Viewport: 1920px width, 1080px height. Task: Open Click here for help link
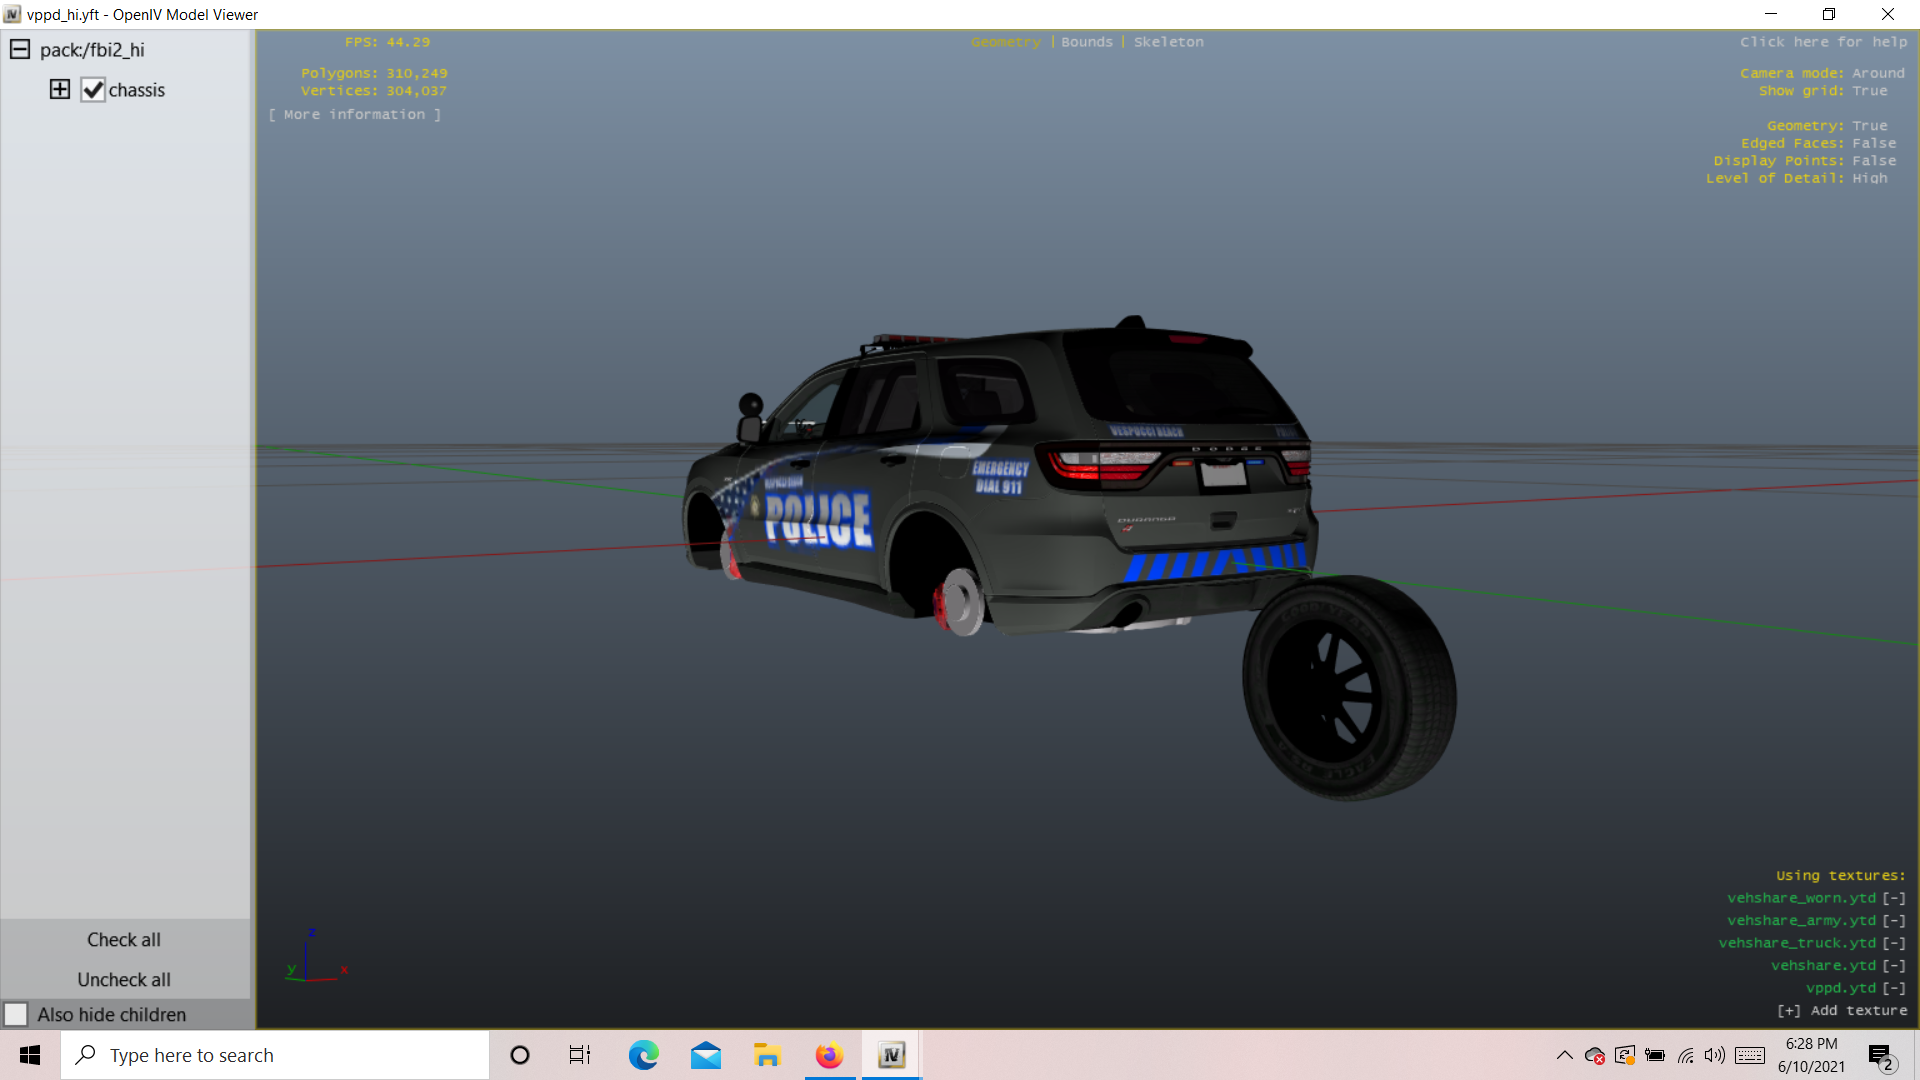coord(1823,42)
